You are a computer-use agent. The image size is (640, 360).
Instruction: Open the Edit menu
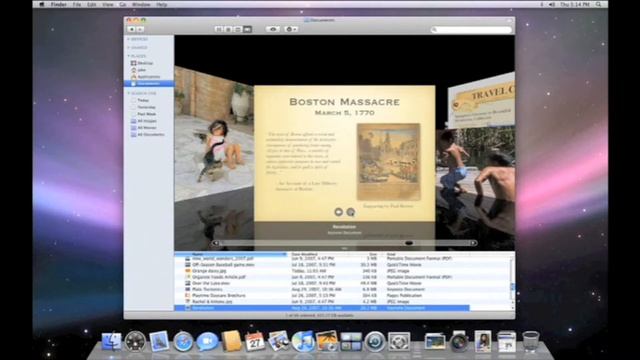coord(91,4)
